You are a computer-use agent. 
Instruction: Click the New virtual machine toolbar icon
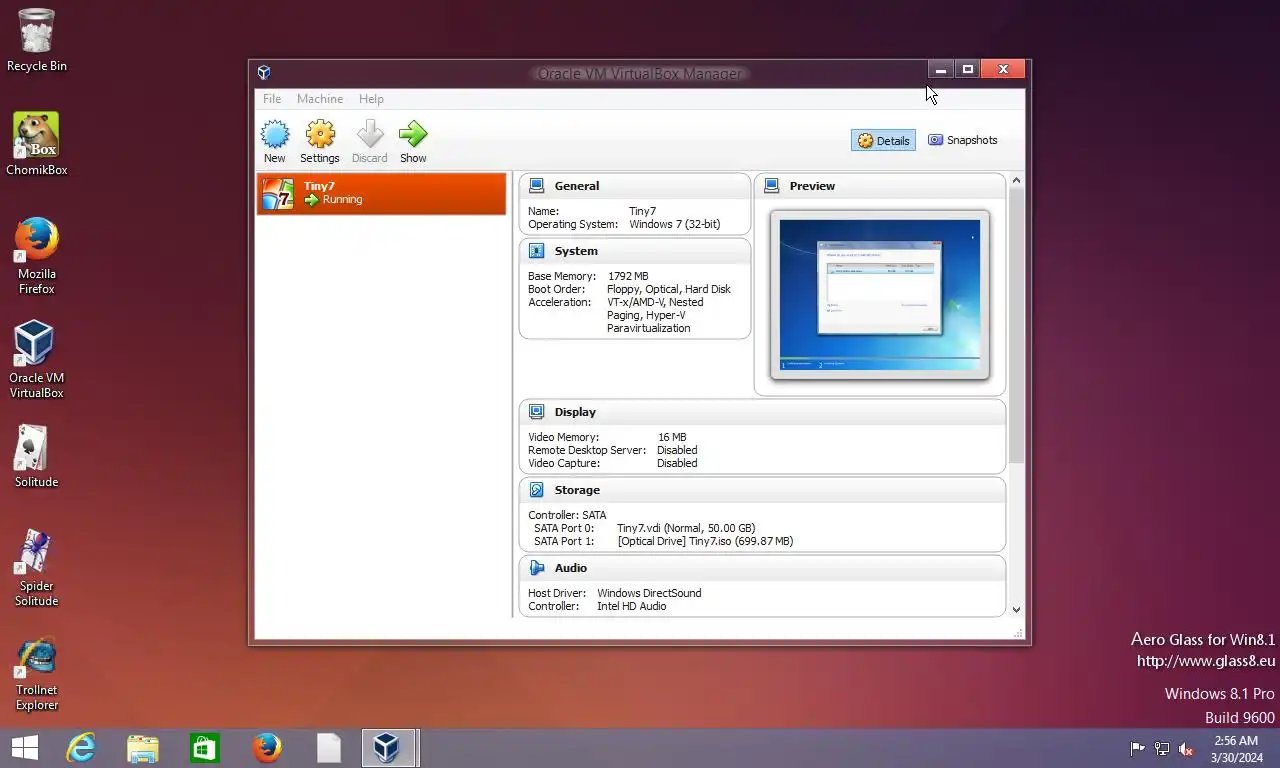point(275,135)
